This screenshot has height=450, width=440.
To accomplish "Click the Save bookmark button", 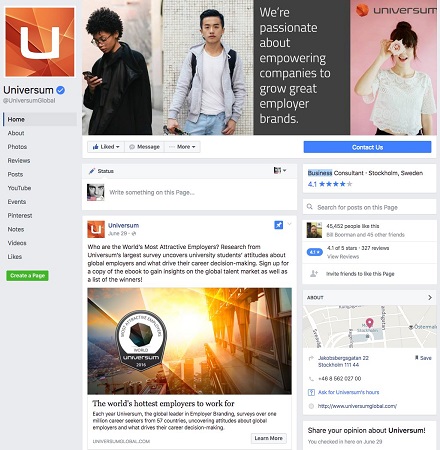I will [x=423, y=358].
